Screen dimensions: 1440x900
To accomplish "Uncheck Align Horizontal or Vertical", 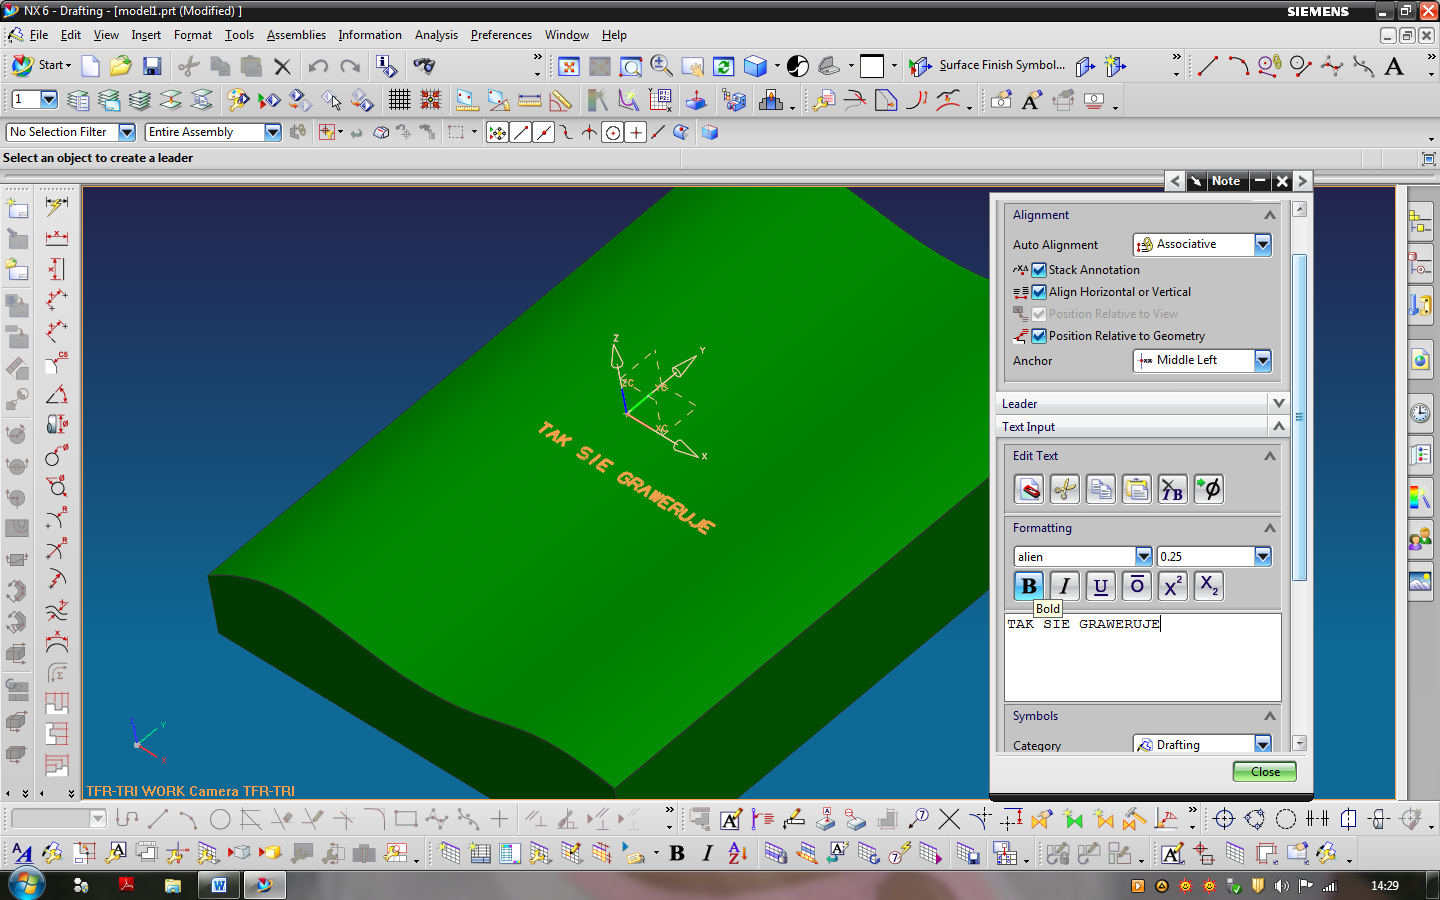I will [x=1039, y=292].
